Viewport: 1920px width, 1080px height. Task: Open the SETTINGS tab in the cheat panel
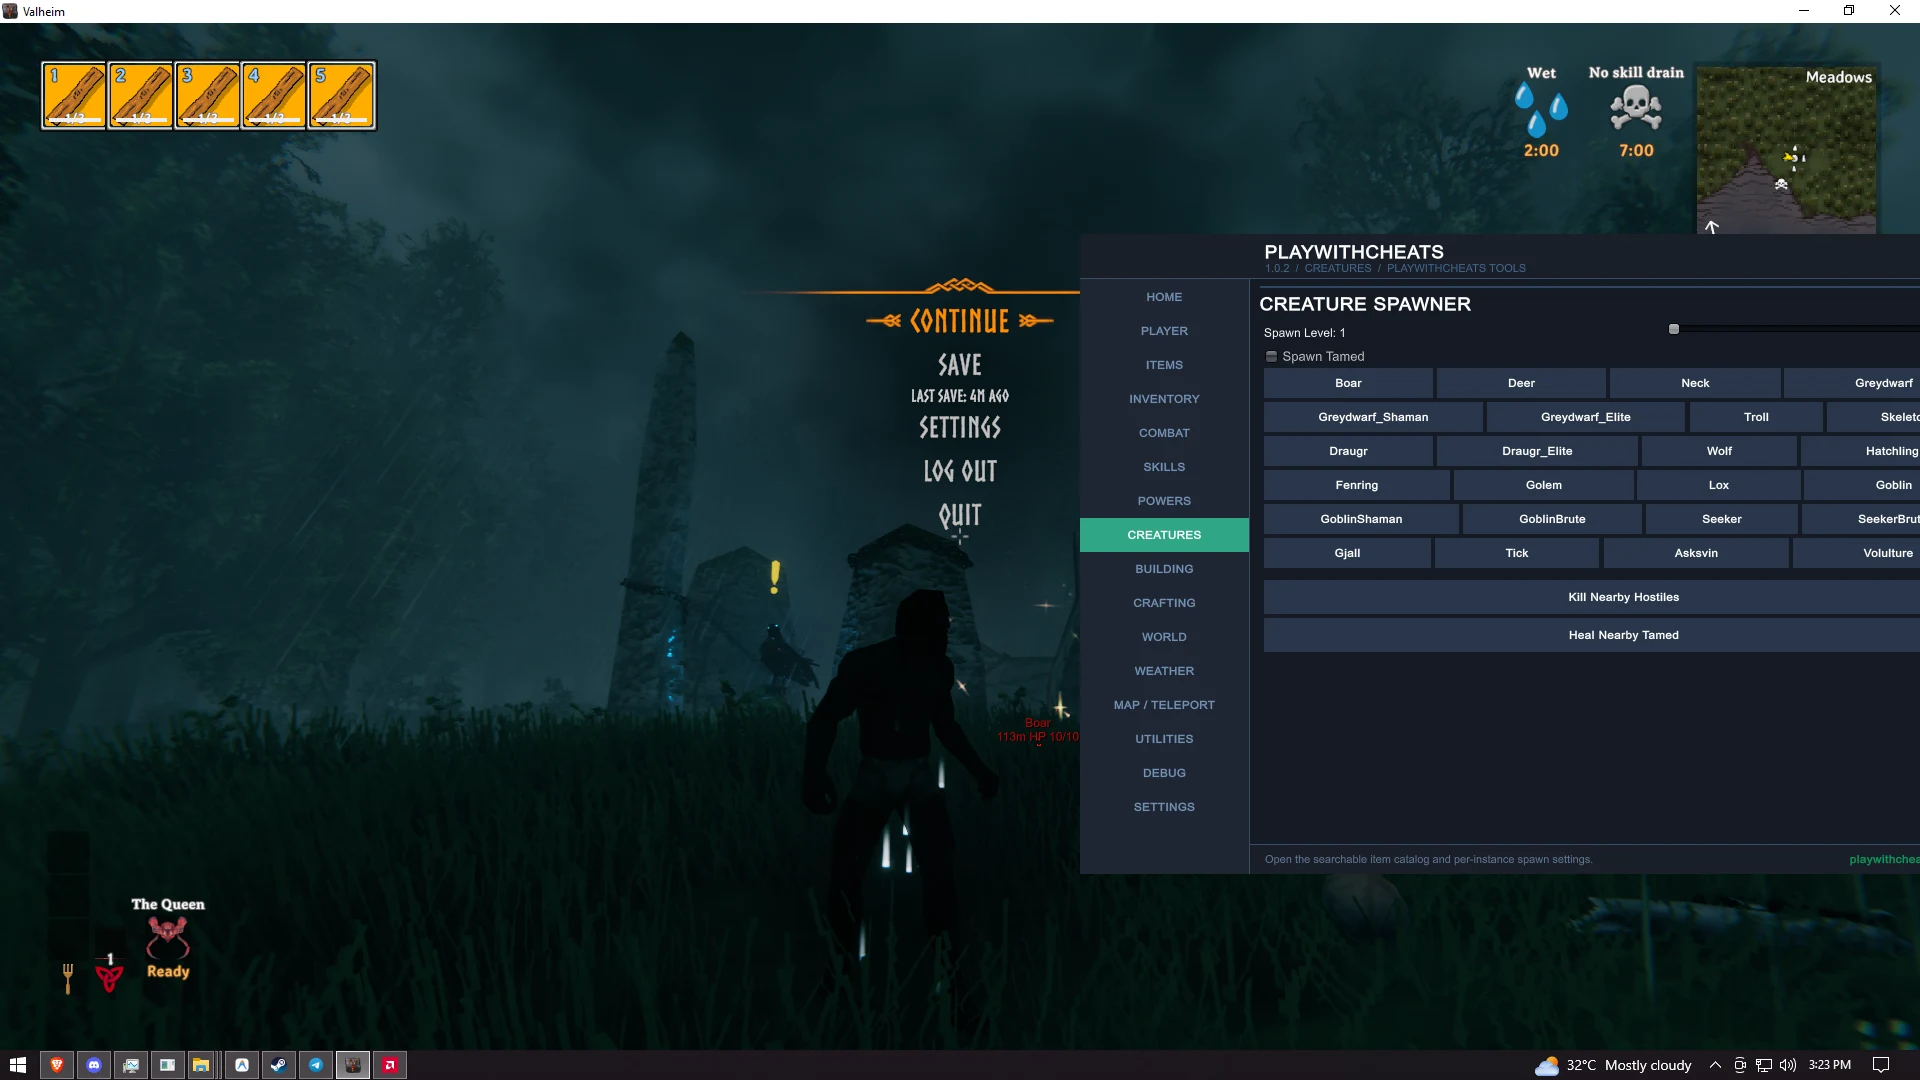pyautogui.click(x=1164, y=807)
